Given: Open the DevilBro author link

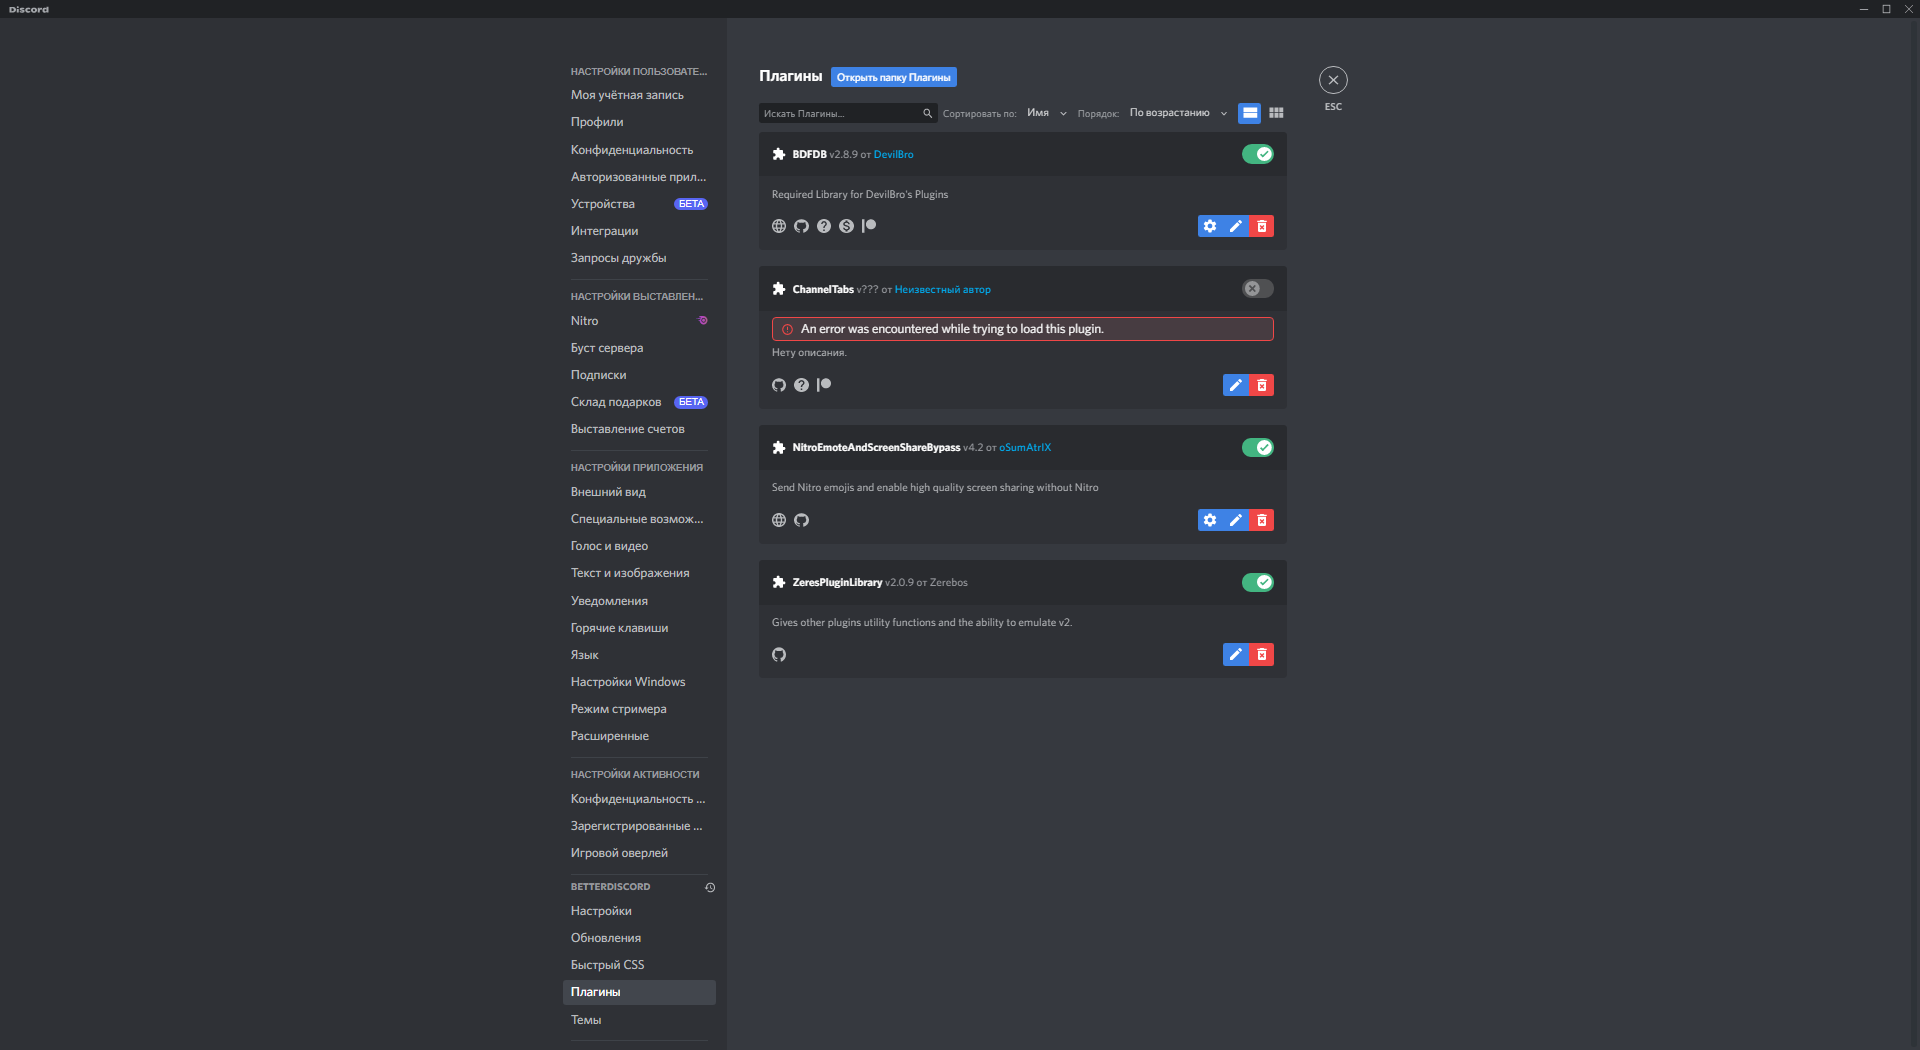Looking at the screenshot, I should pos(893,154).
